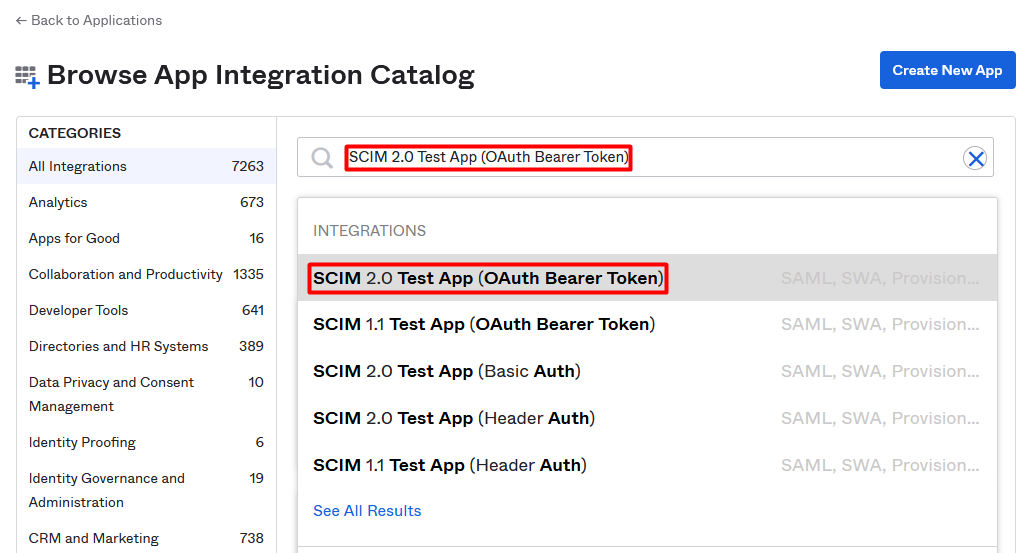This screenshot has height=553, width=1030.
Task: Focus the integration search text box
Action: click(x=650, y=158)
